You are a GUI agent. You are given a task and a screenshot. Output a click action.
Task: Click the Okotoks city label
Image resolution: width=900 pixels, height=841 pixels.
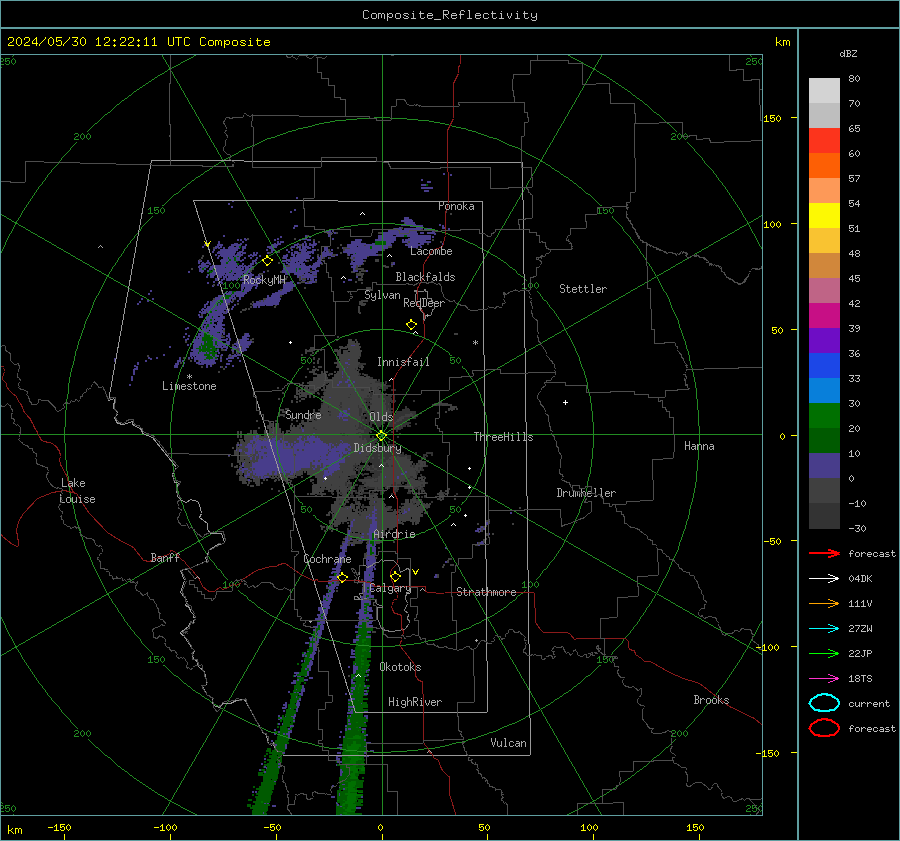click(x=401, y=667)
